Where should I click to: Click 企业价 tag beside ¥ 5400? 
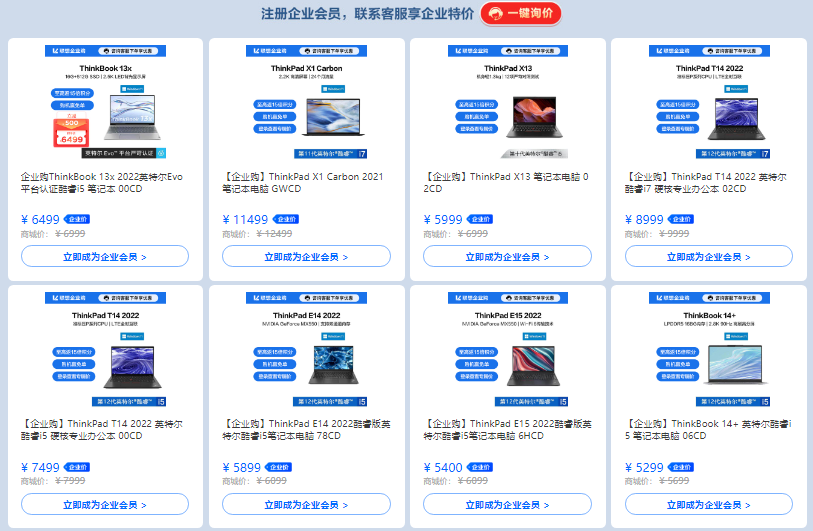tap(480, 467)
